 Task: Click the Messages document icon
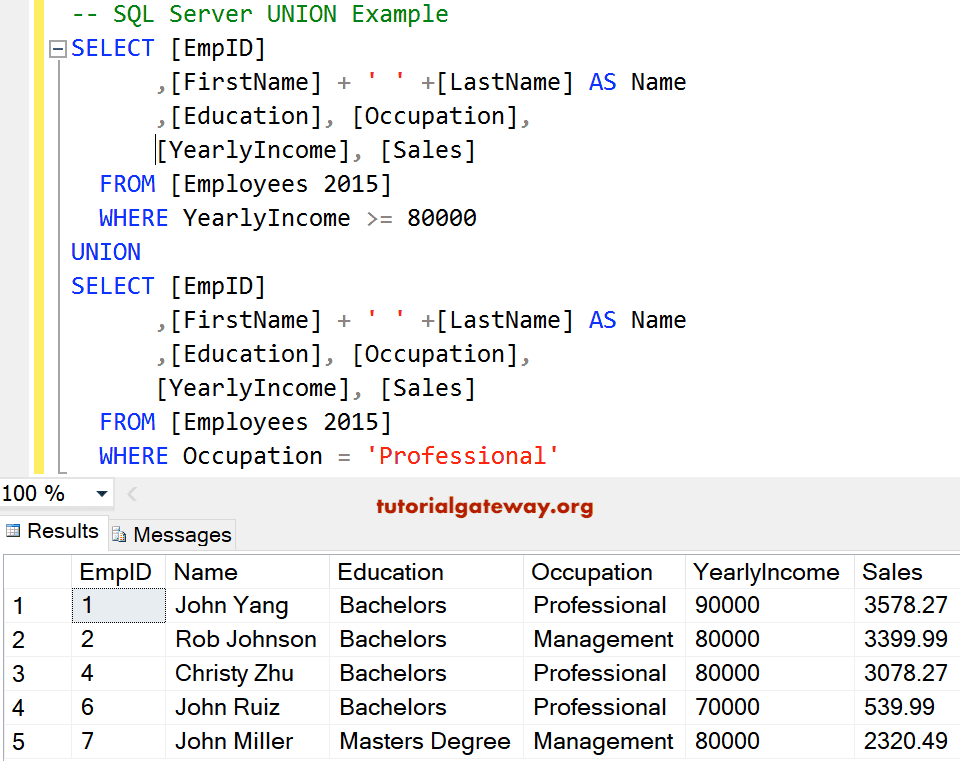click(x=122, y=534)
